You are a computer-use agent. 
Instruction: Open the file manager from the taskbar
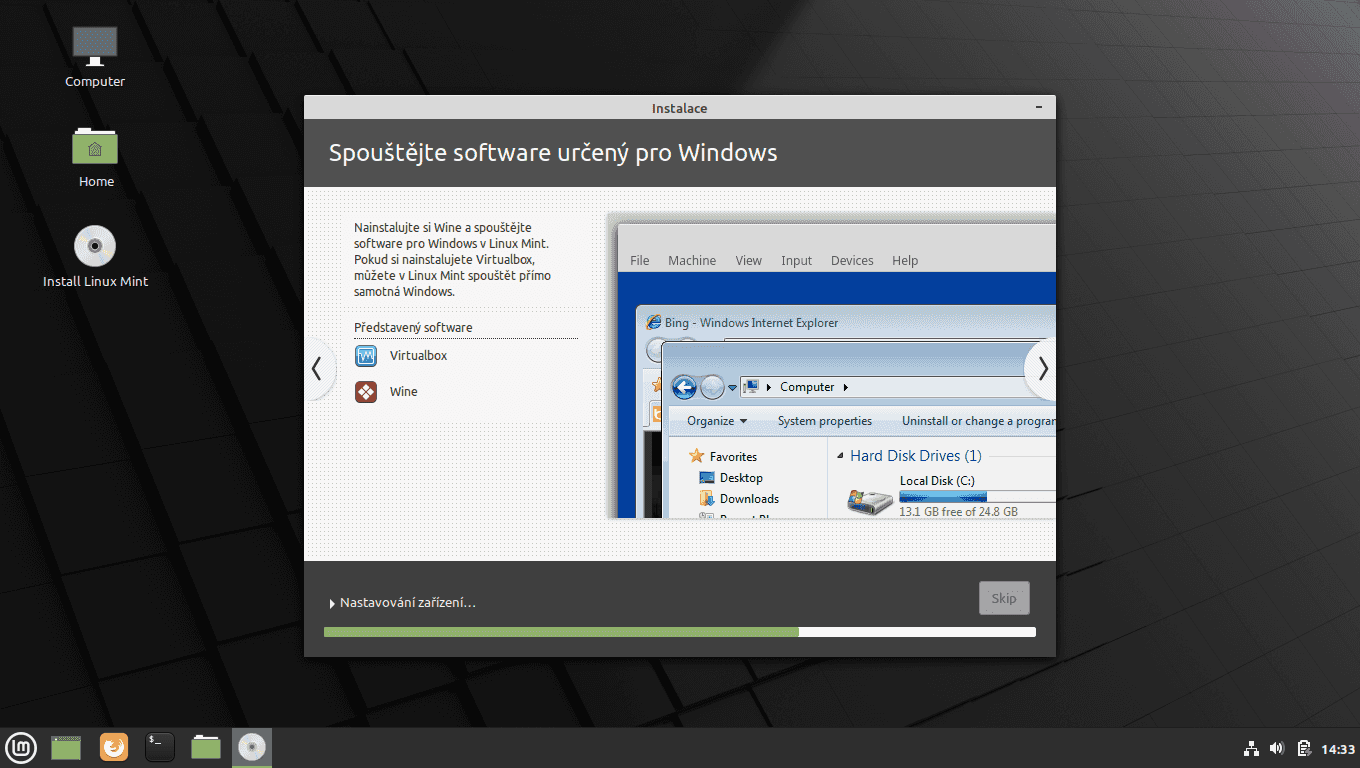(x=205, y=747)
